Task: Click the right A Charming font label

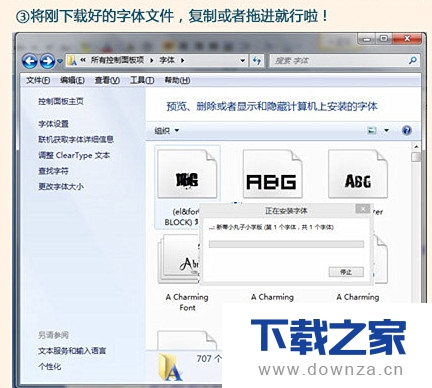Action: tap(358, 297)
